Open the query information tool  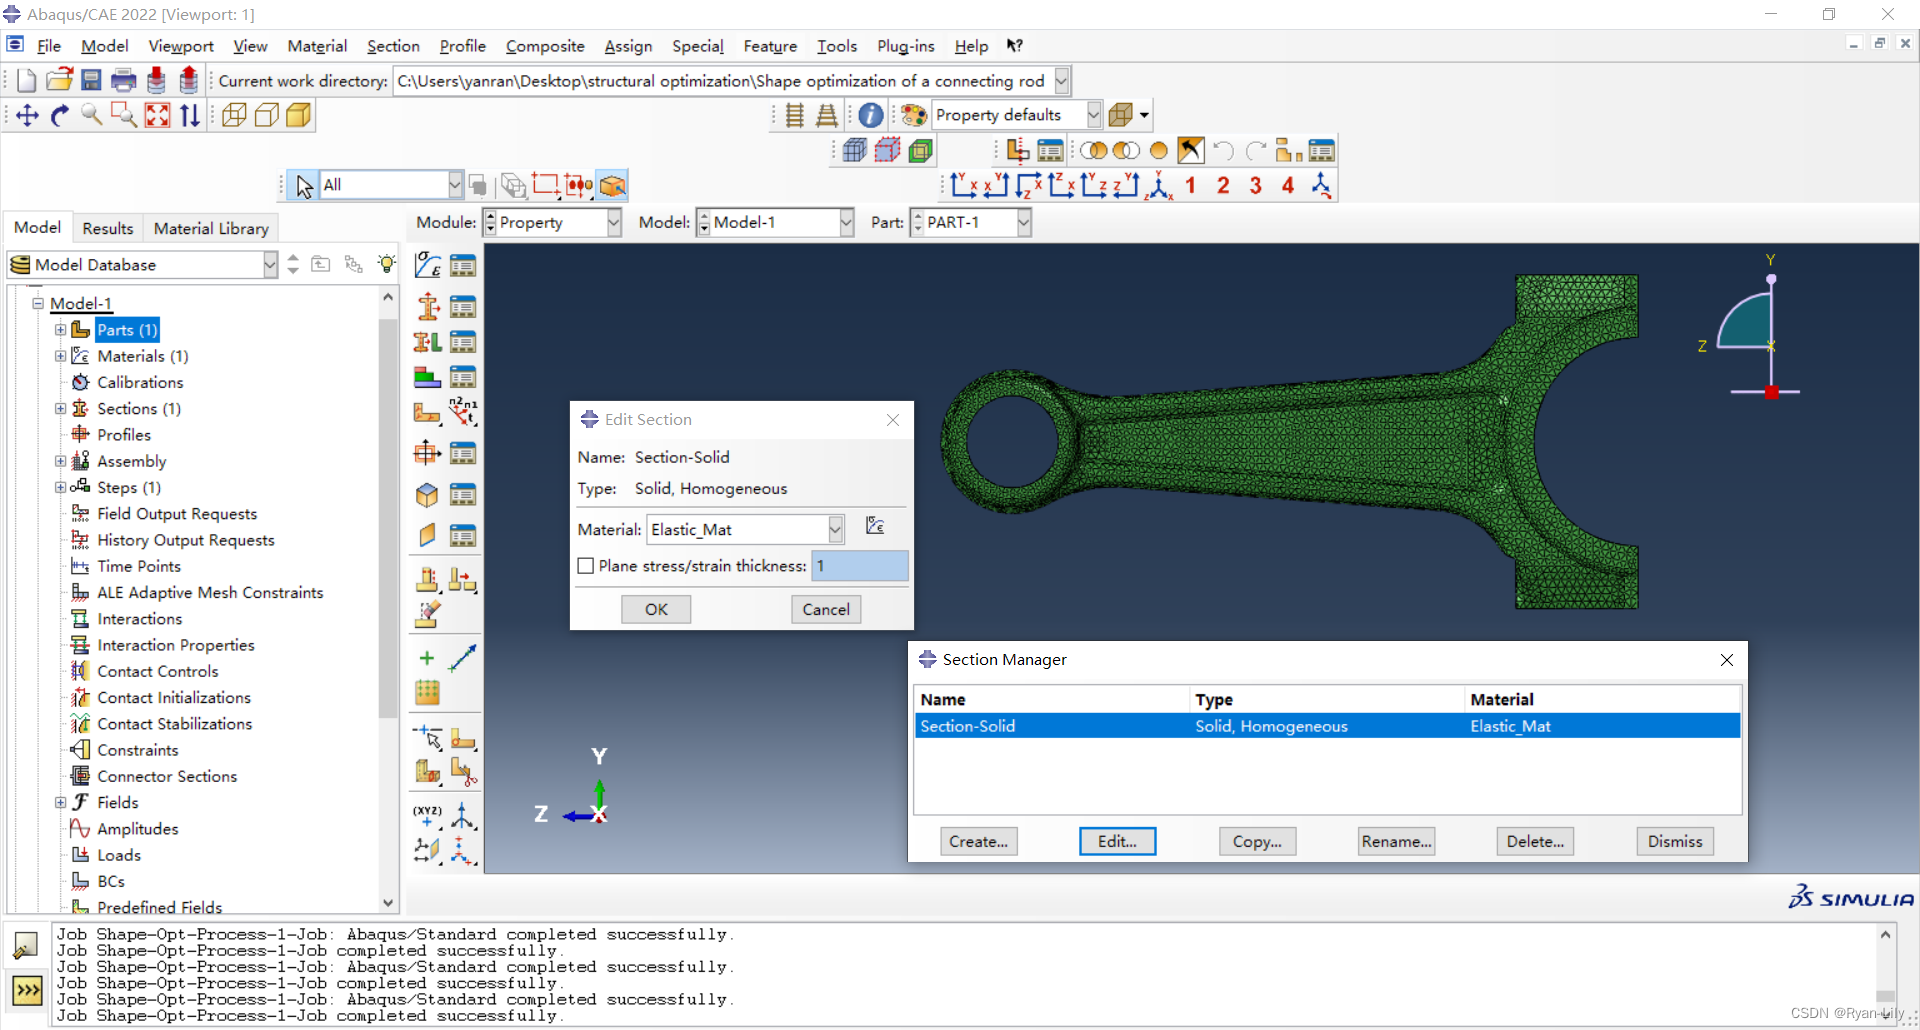pyautogui.click(x=871, y=116)
